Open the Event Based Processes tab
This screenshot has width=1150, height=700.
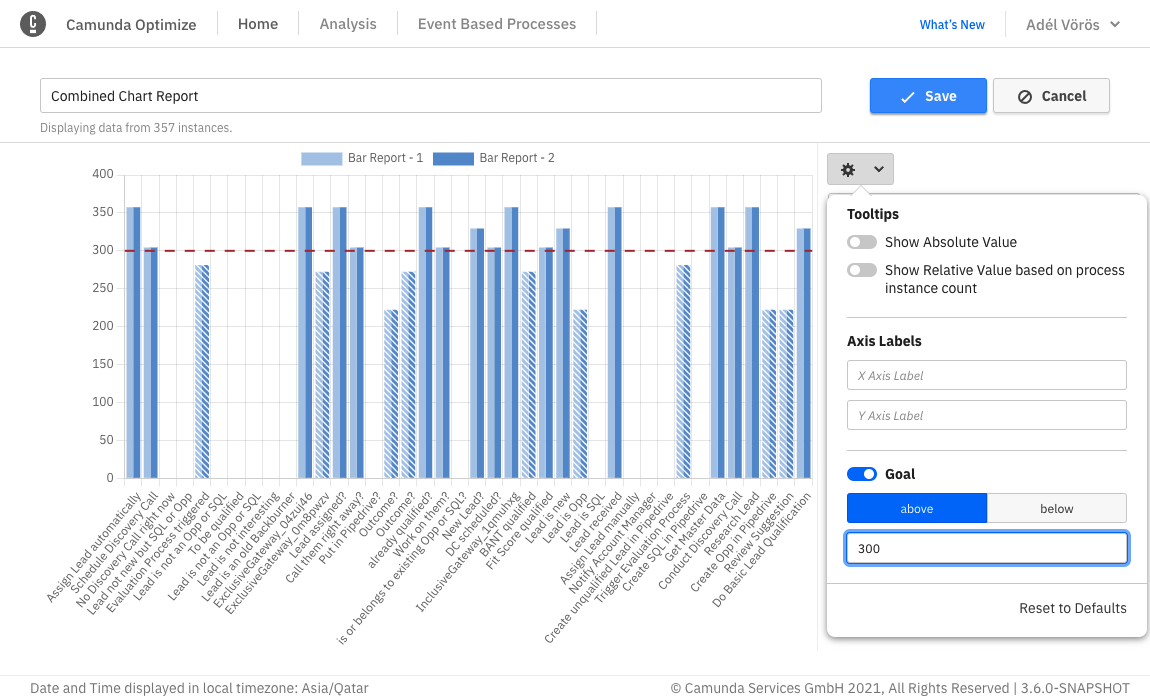pos(496,24)
